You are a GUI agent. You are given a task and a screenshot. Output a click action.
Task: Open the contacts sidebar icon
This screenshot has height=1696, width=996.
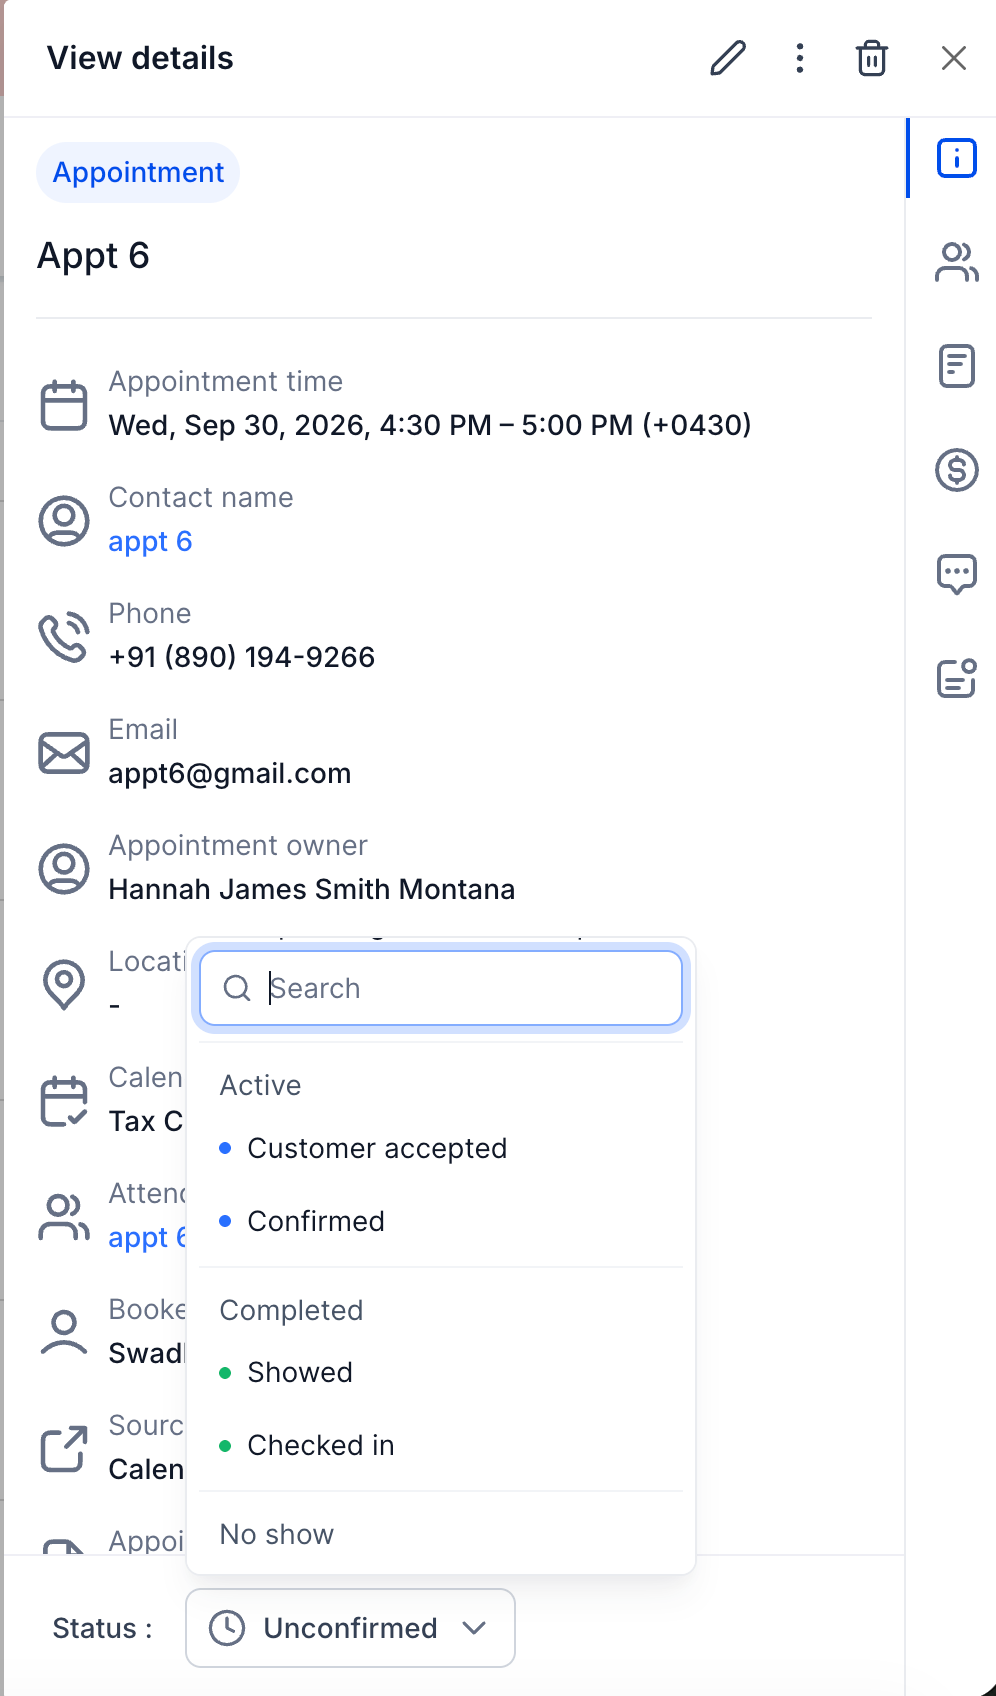(957, 262)
